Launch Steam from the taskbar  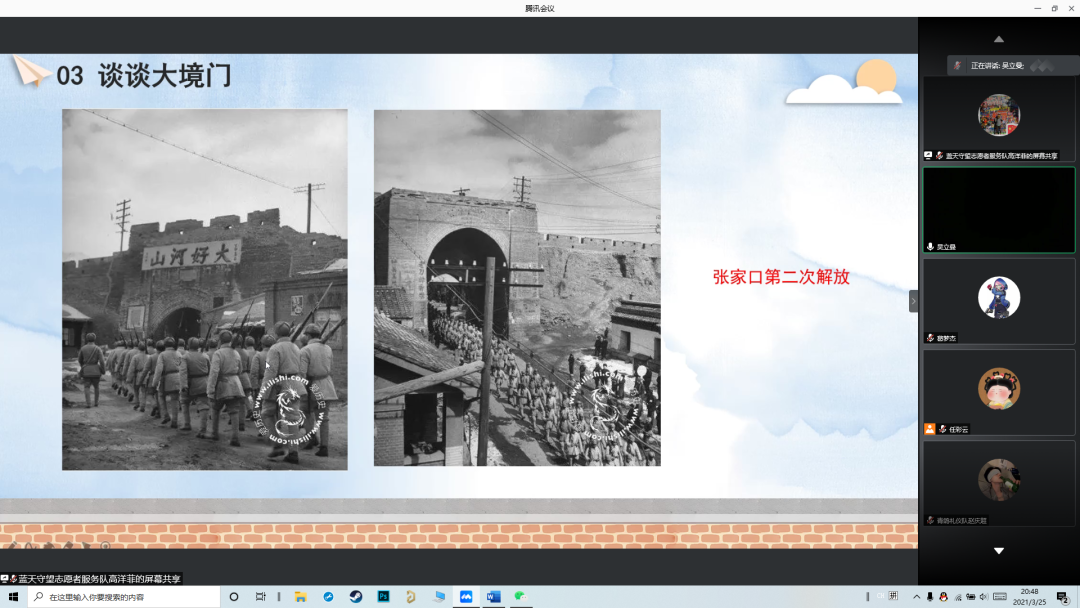pos(355,597)
